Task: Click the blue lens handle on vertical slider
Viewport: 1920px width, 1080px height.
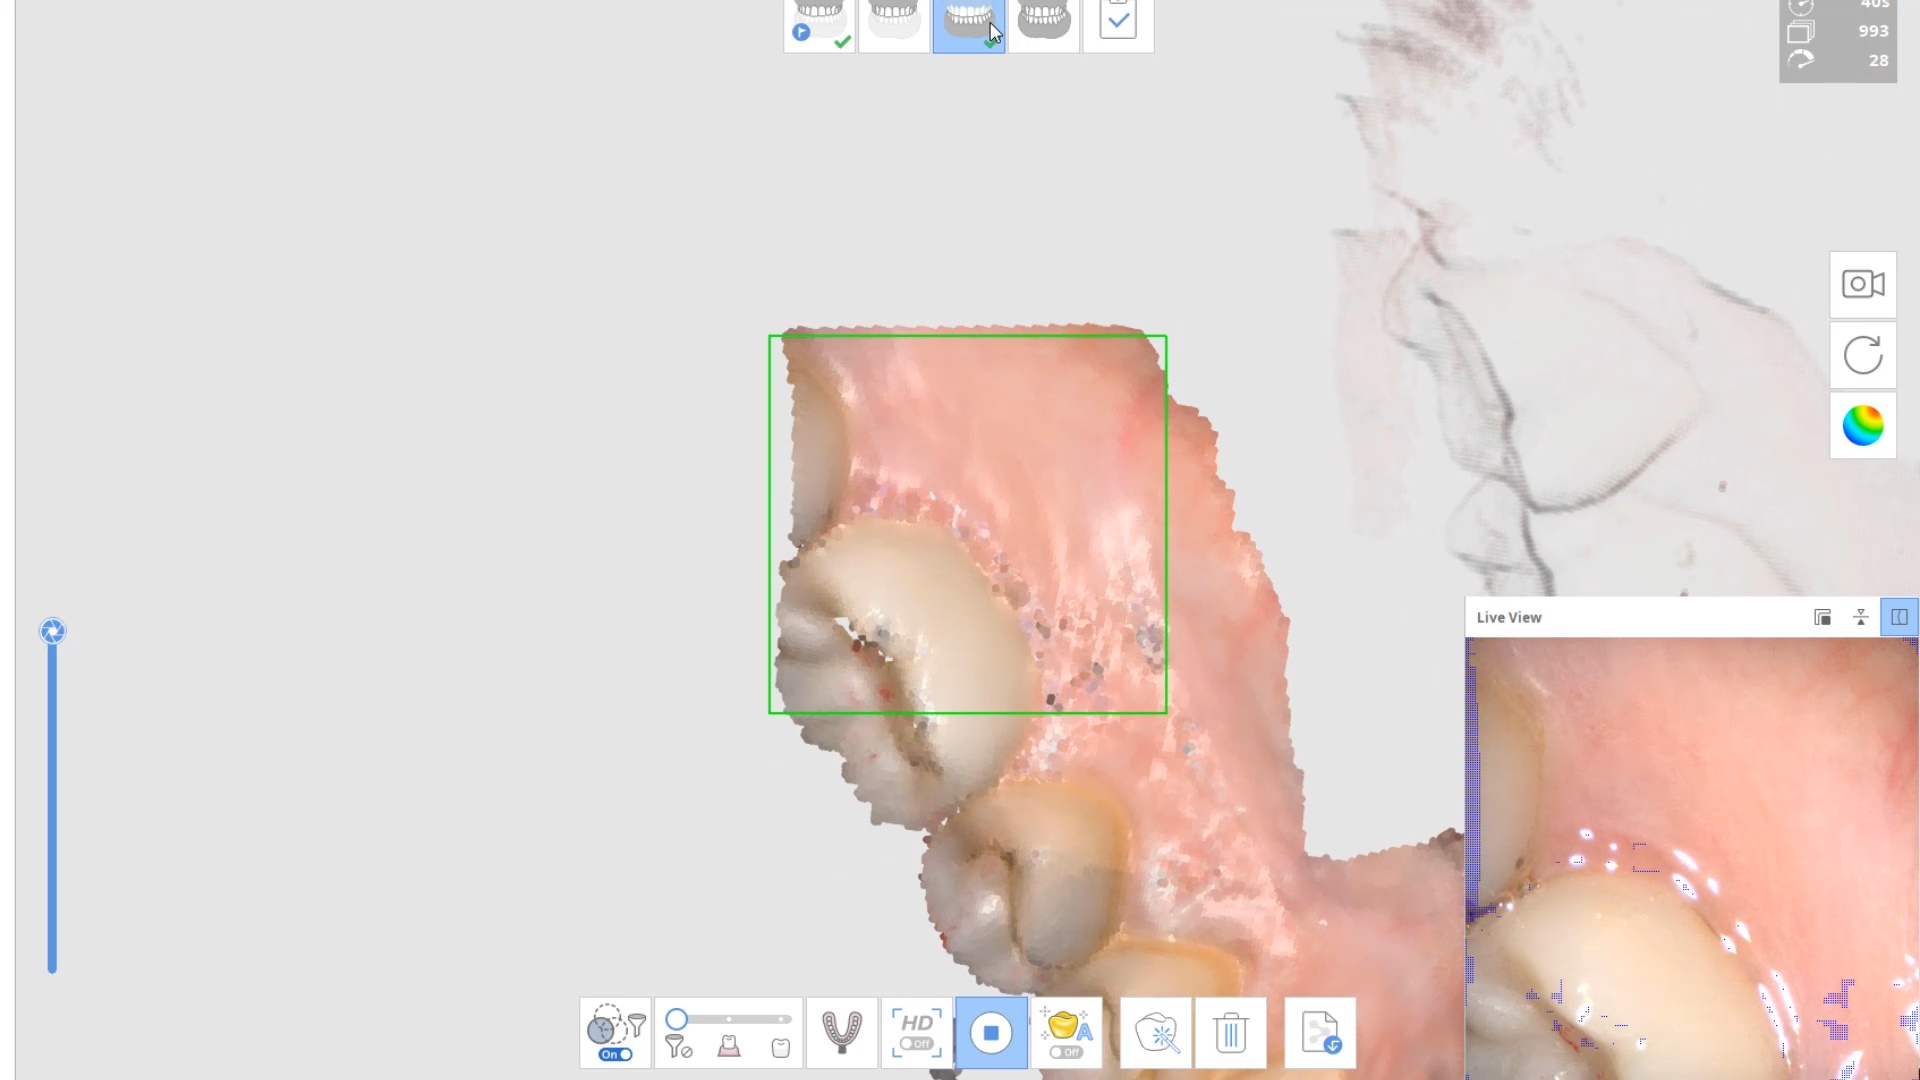Action: point(53,631)
